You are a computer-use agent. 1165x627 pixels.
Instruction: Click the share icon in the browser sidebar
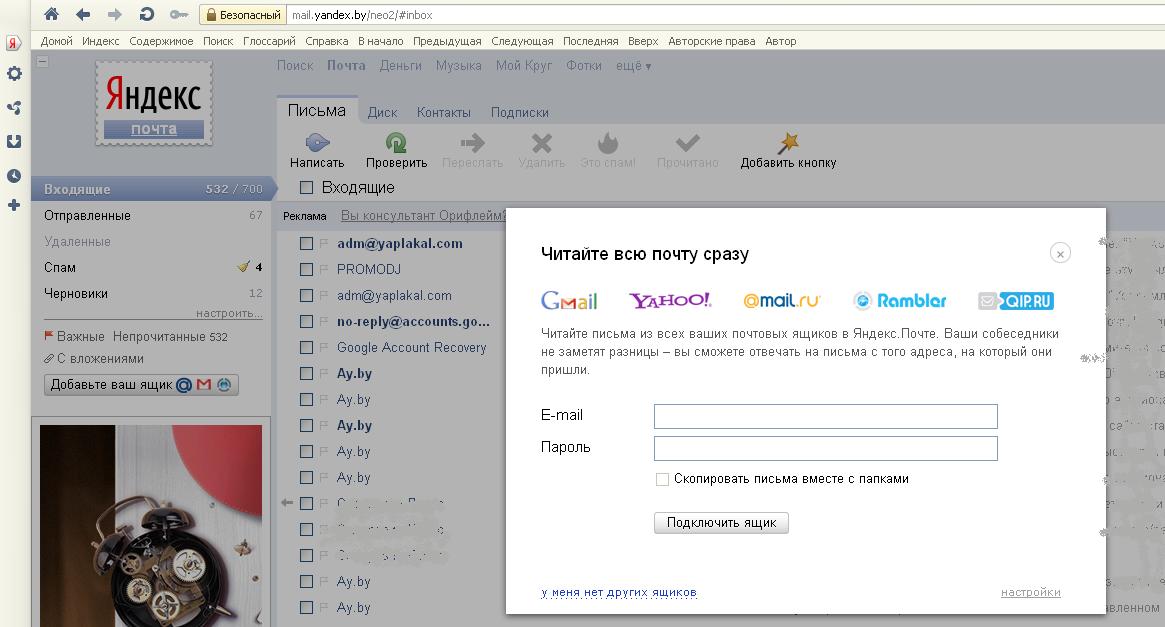pos(13,108)
